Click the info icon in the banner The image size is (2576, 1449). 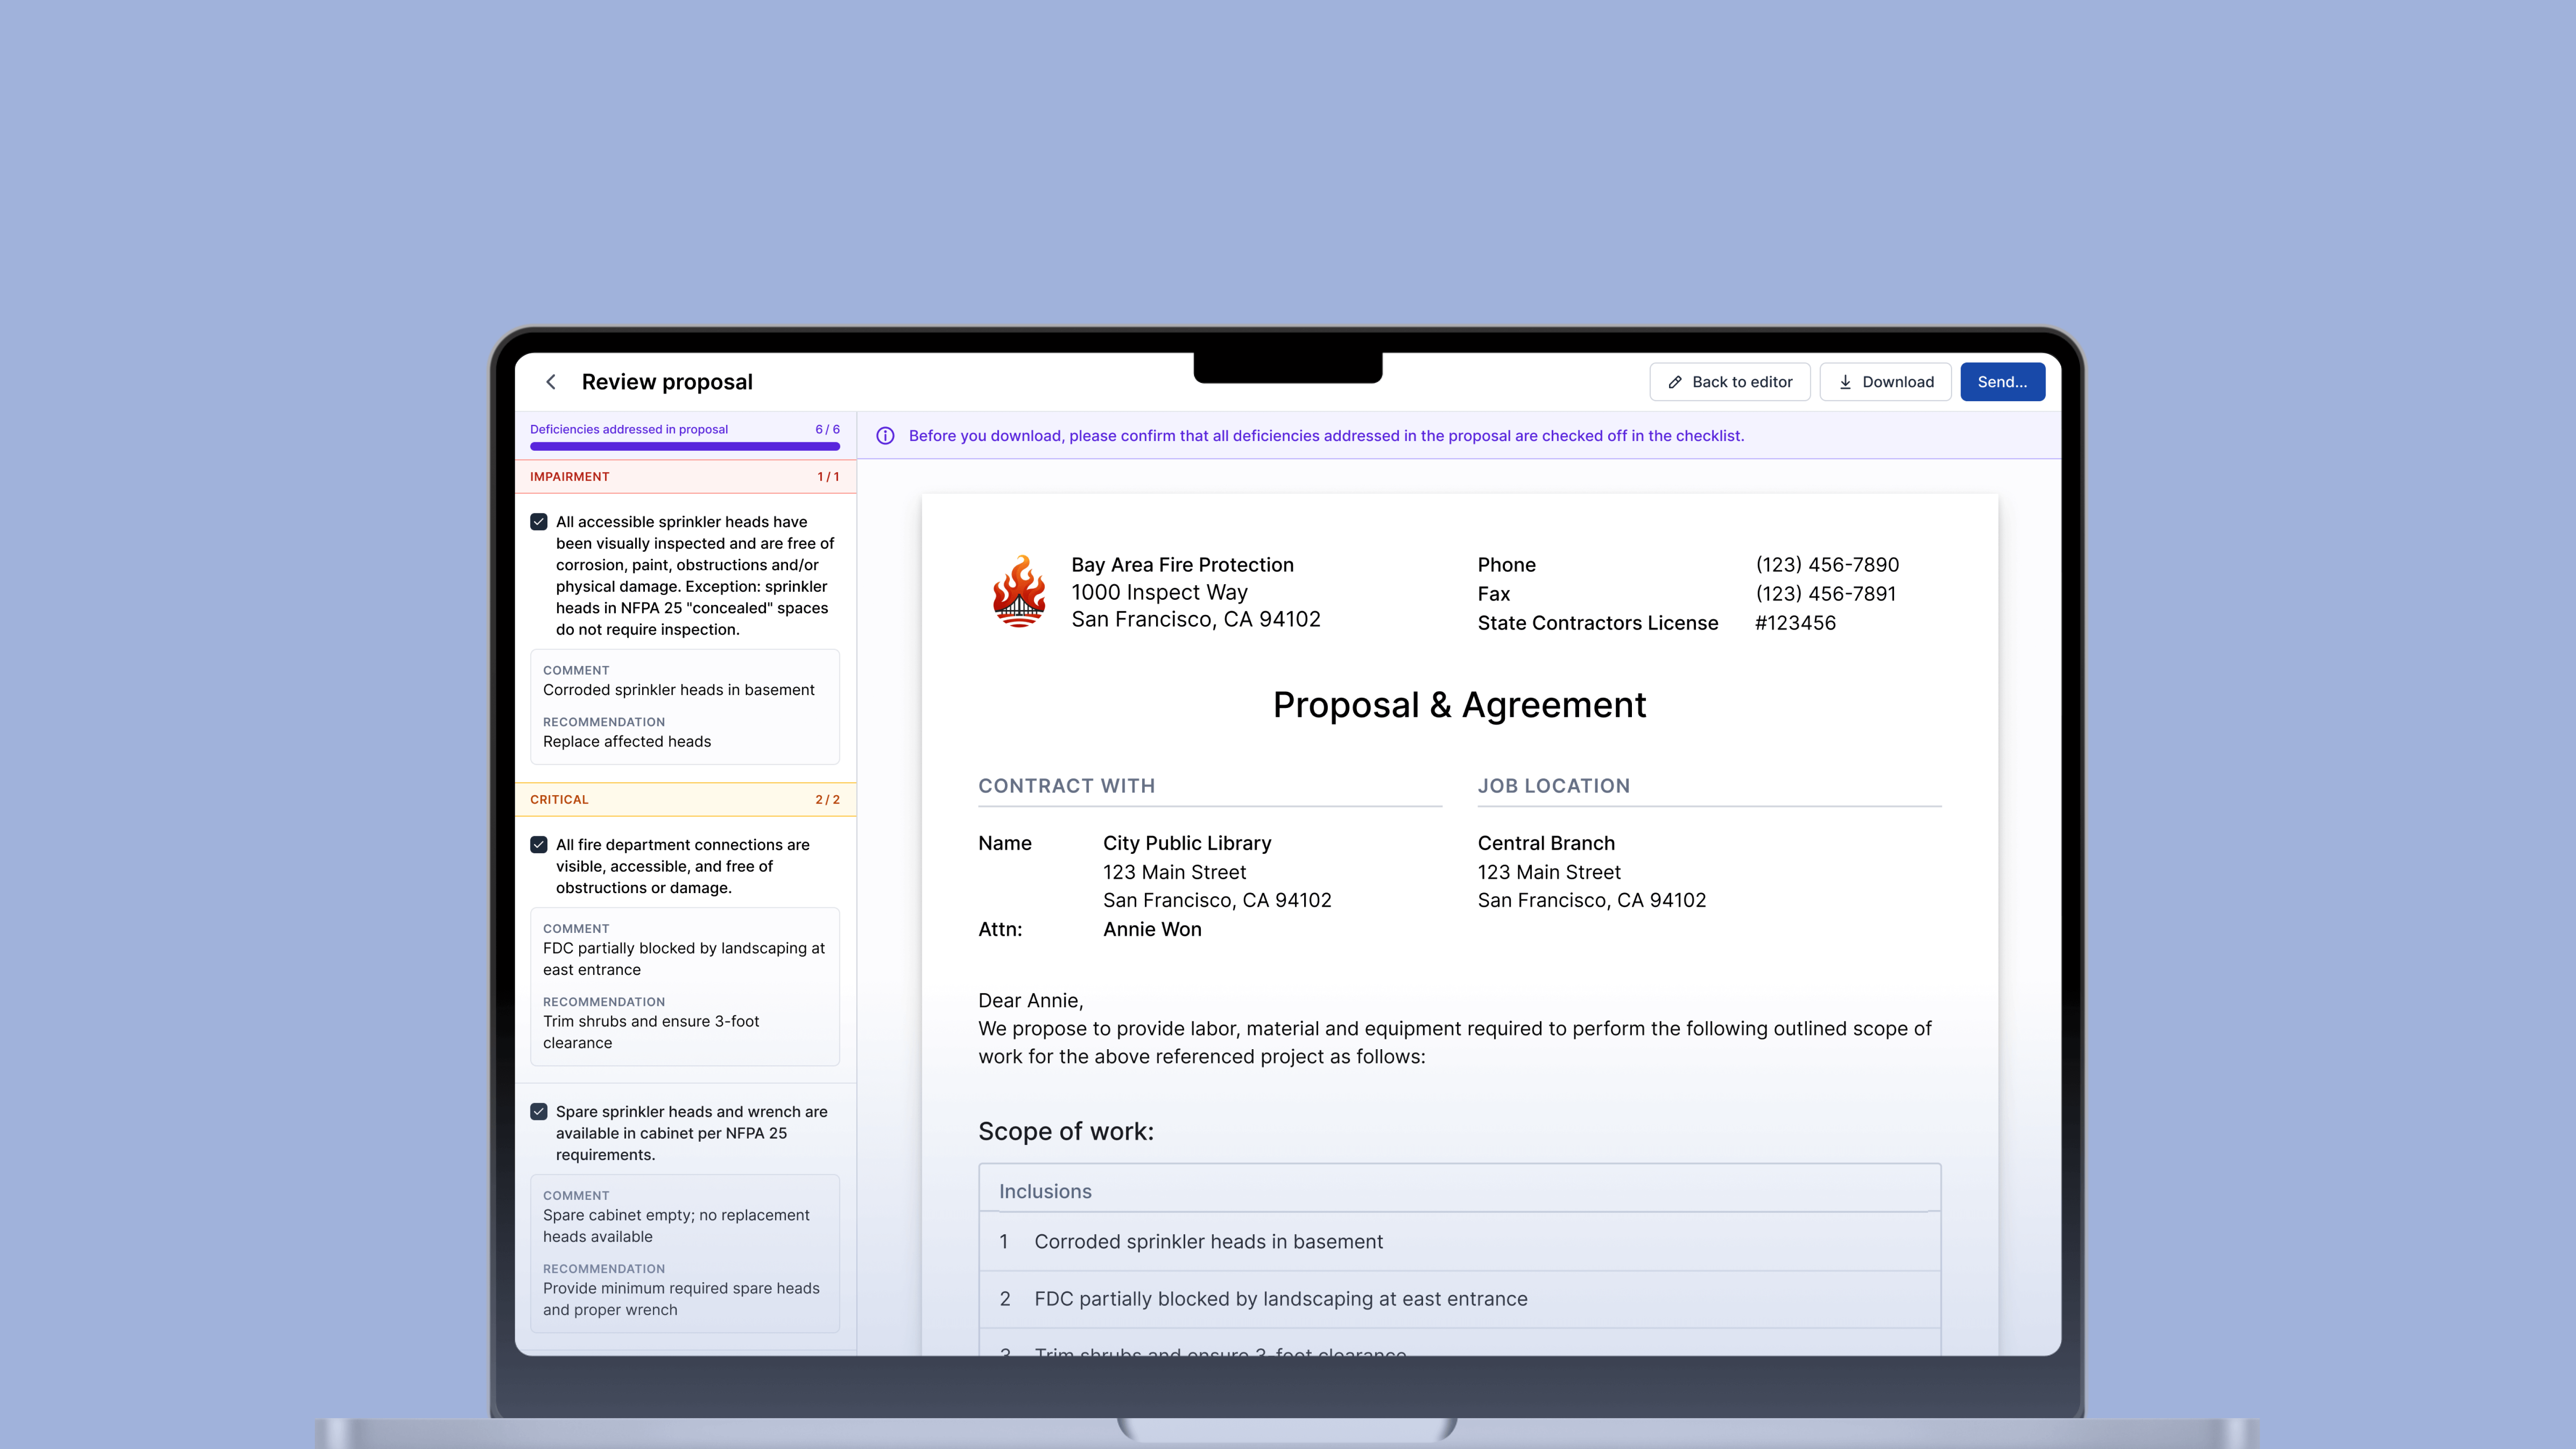[x=885, y=436]
